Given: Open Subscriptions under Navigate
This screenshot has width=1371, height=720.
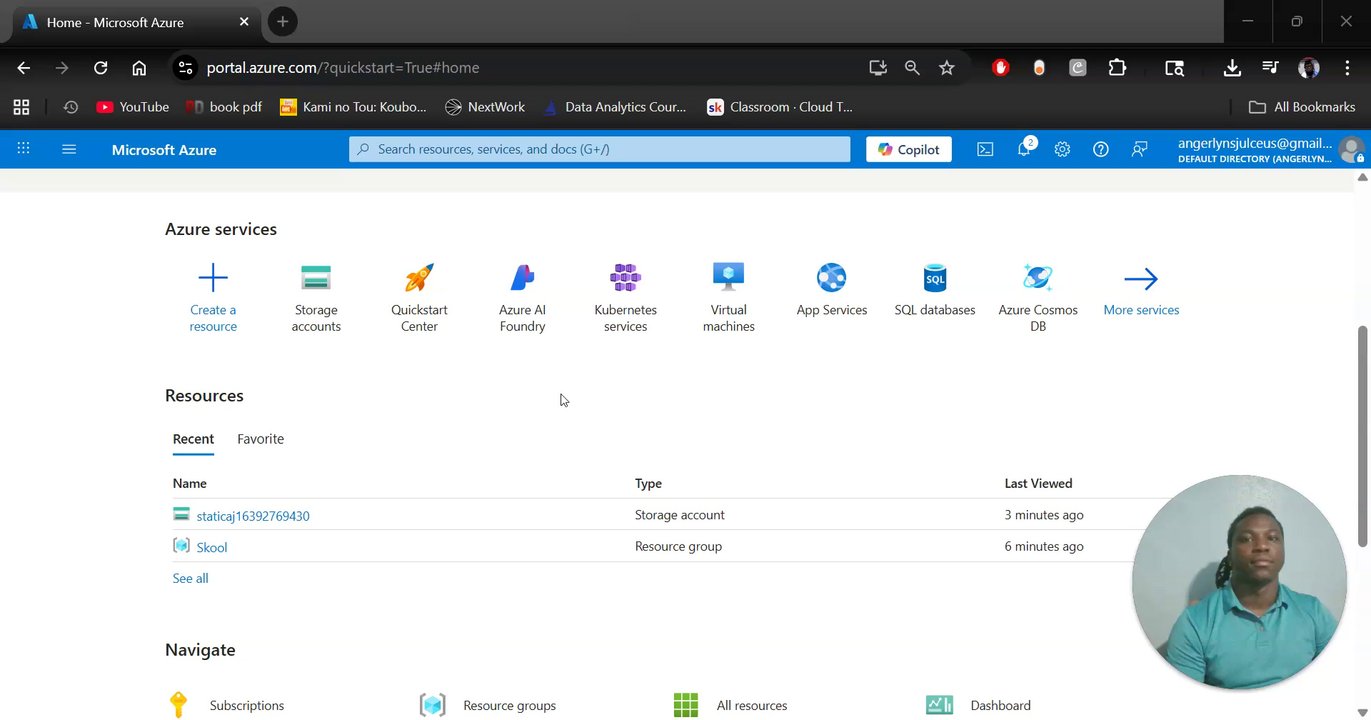Looking at the screenshot, I should [x=247, y=705].
